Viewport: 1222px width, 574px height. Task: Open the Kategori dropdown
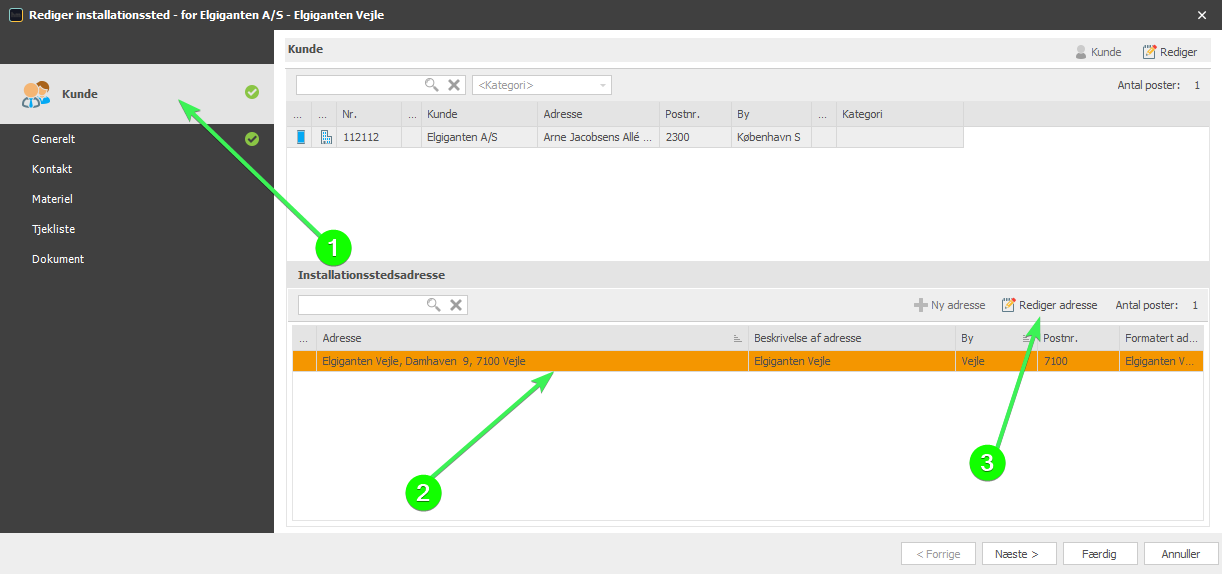[542, 85]
